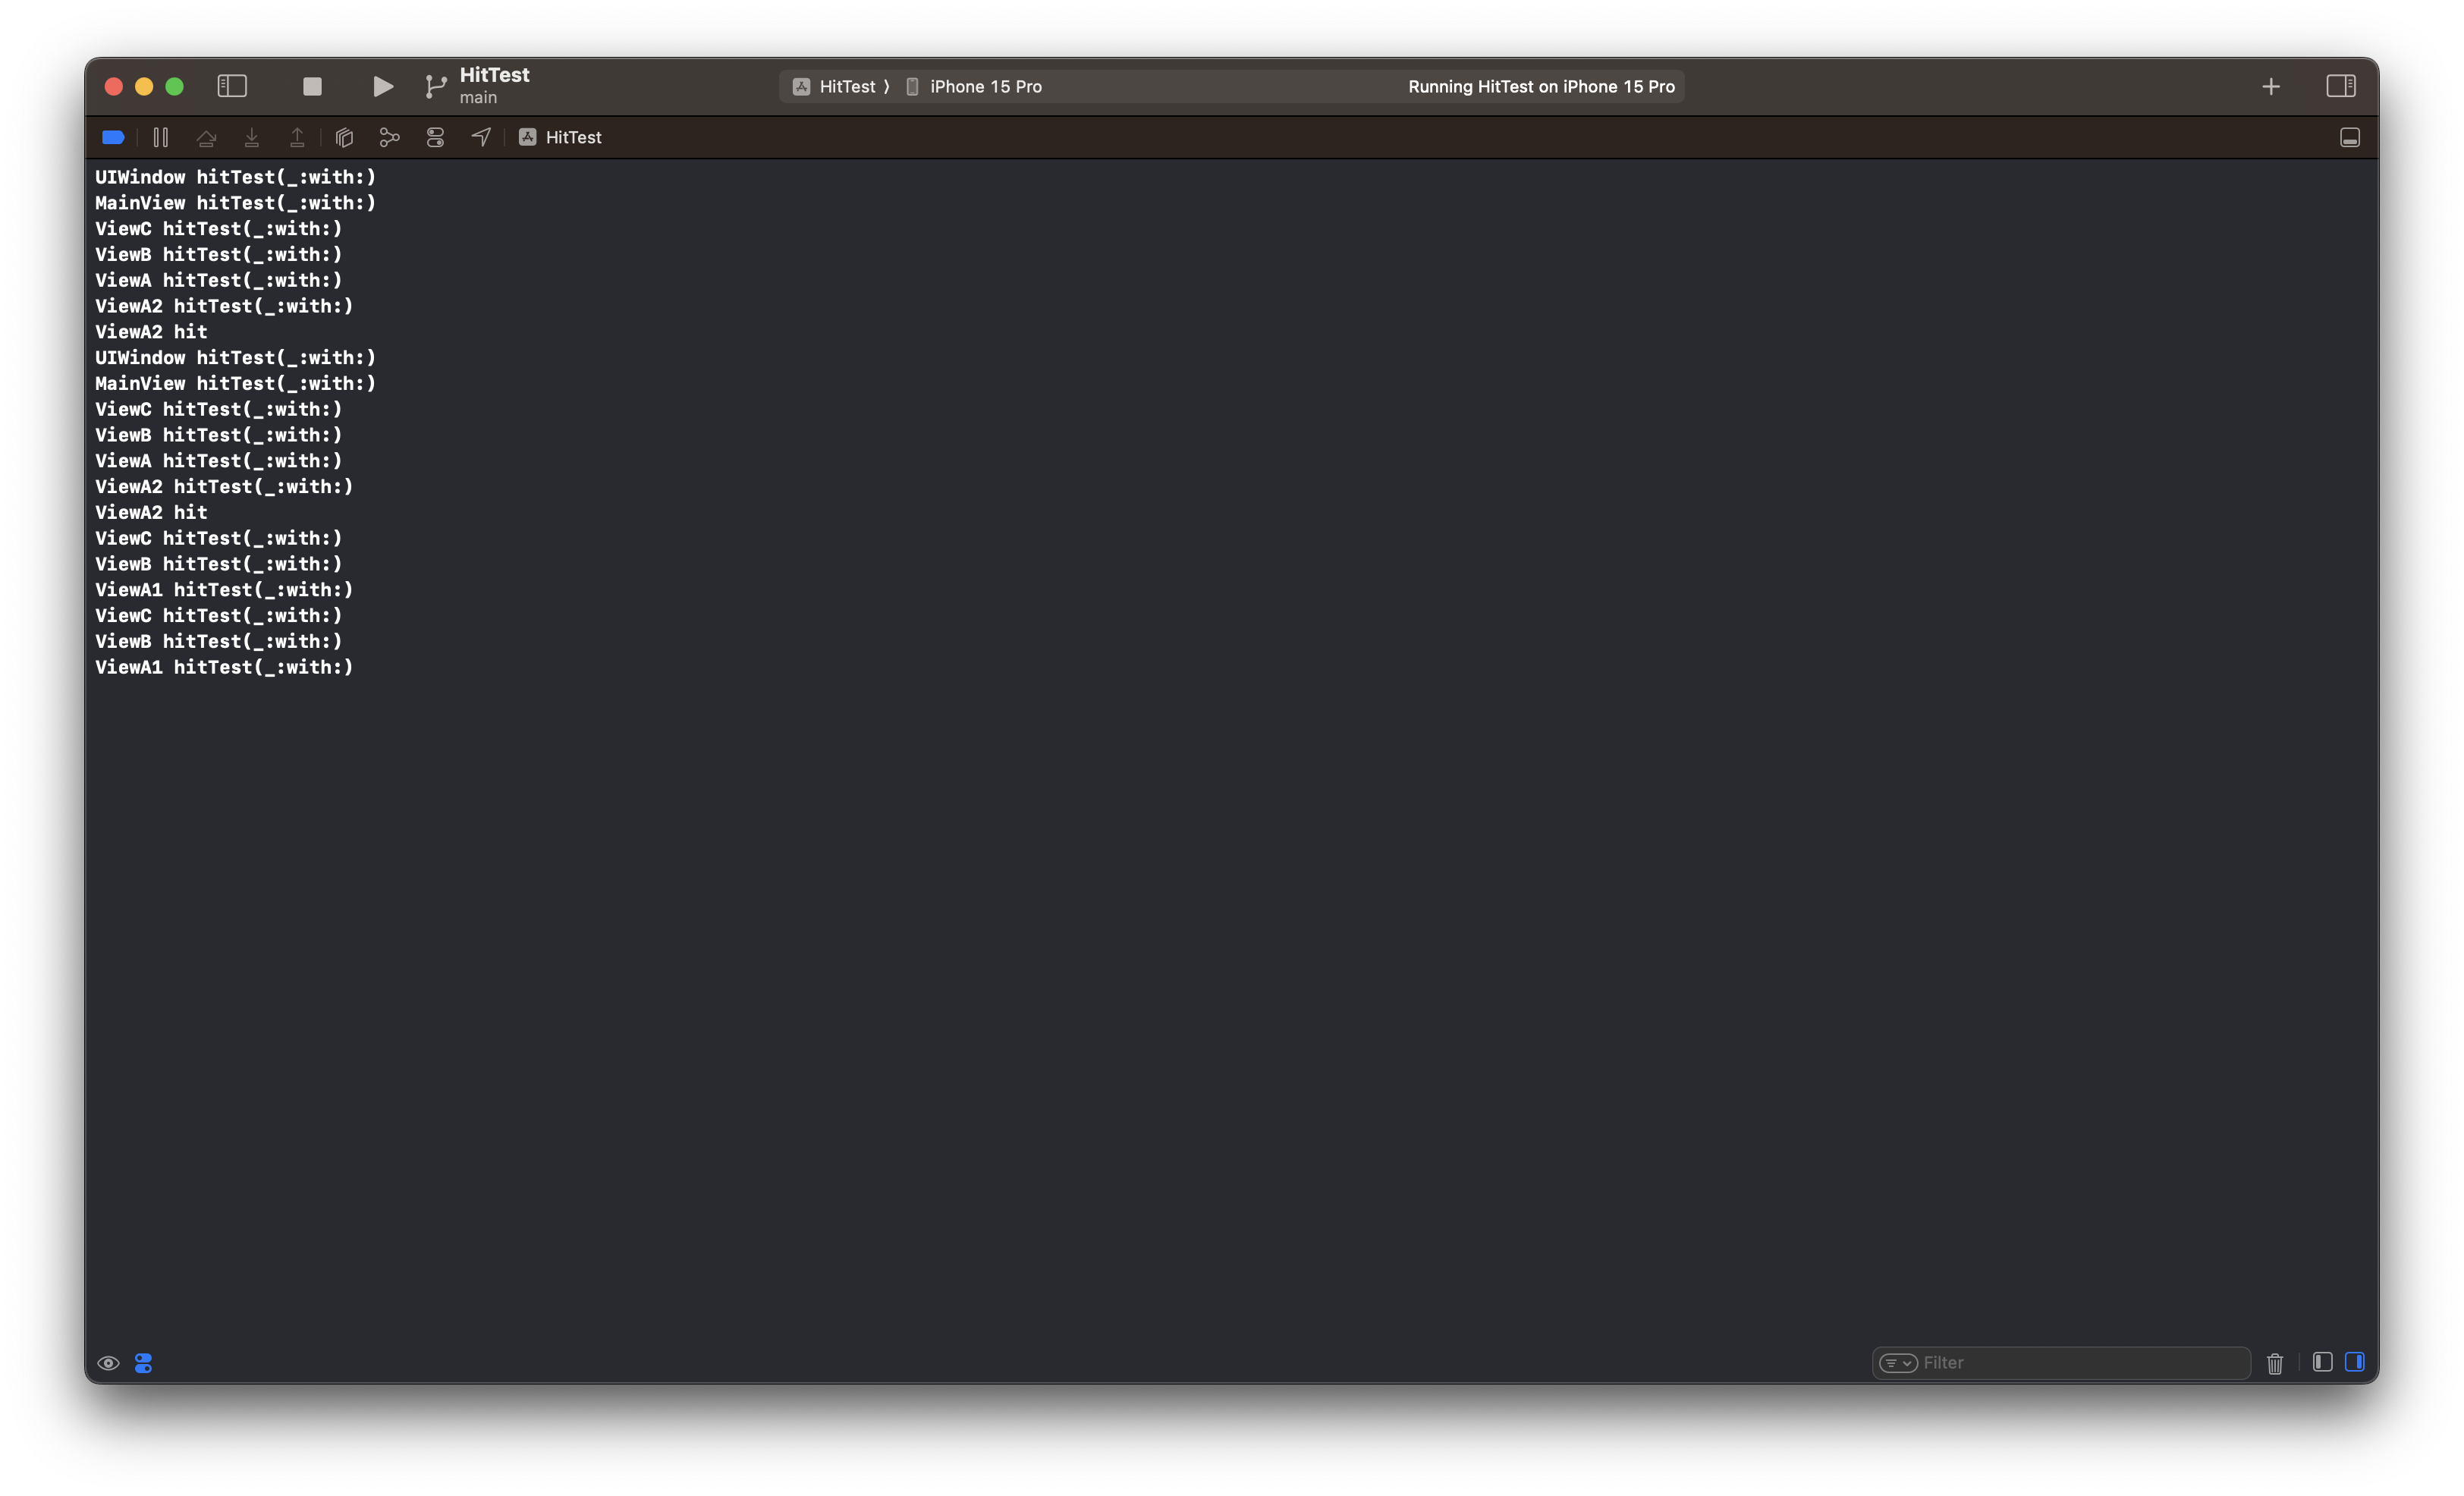
Task: Click the Step Out icon
Action: point(297,138)
